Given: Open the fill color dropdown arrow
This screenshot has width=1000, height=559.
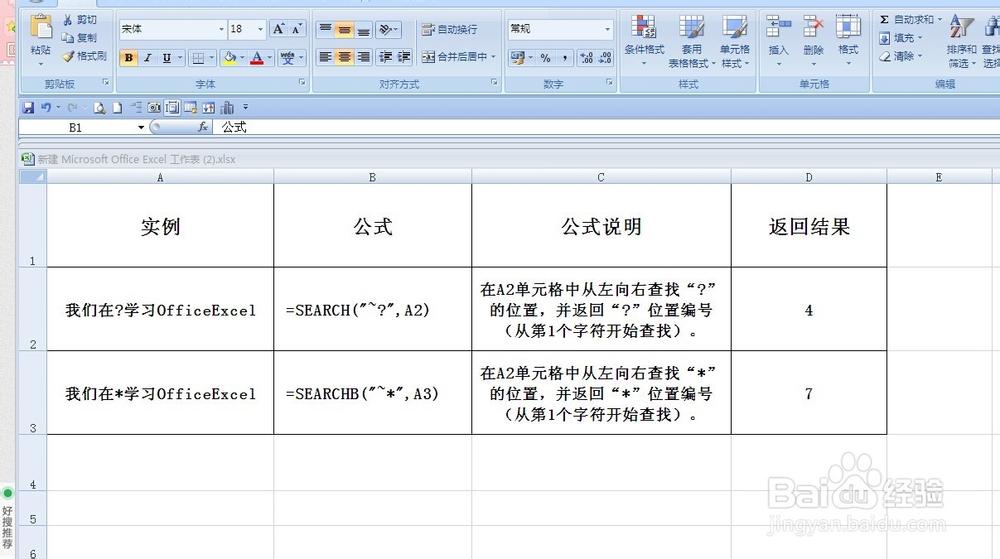Looking at the screenshot, I should click(x=242, y=57).
